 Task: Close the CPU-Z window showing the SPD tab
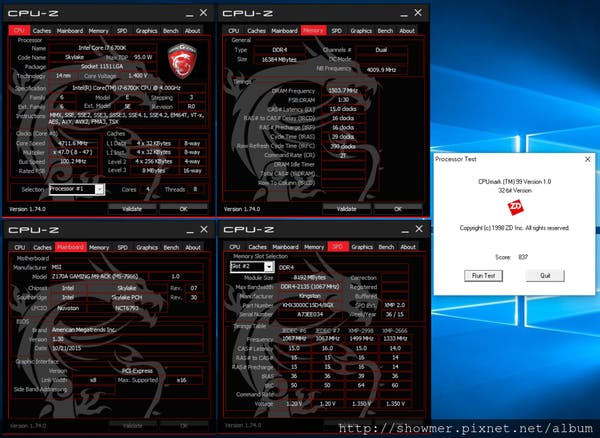point(419,229)
